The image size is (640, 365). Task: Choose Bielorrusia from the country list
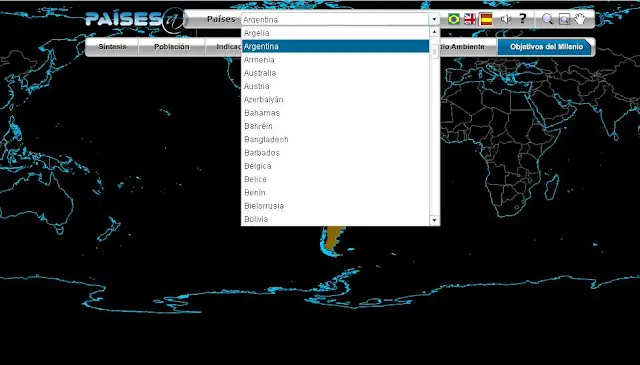tap(335, 206)
